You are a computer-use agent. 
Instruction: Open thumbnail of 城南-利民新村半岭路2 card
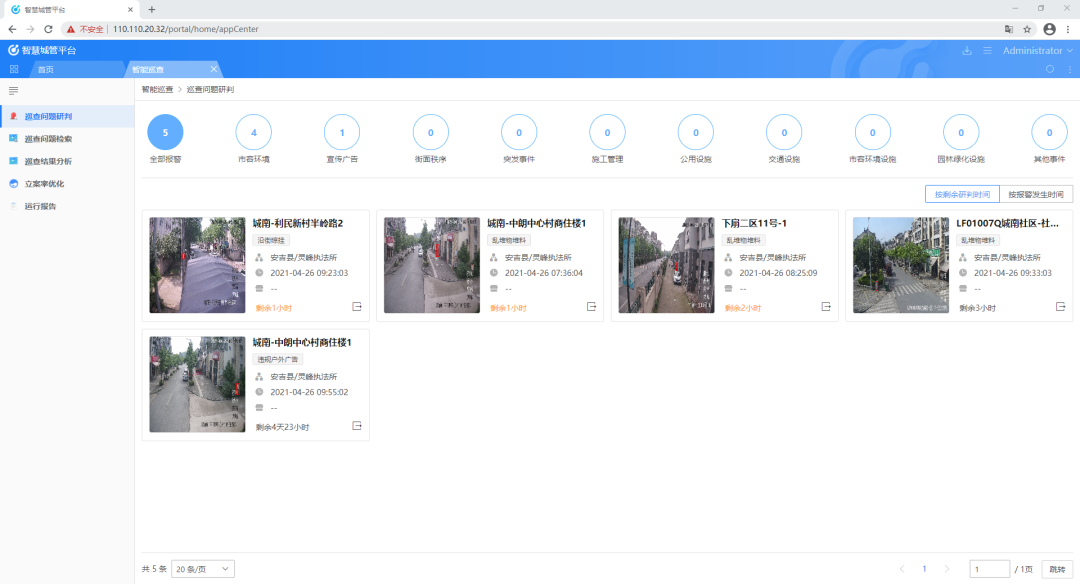[x=197, y=265]
